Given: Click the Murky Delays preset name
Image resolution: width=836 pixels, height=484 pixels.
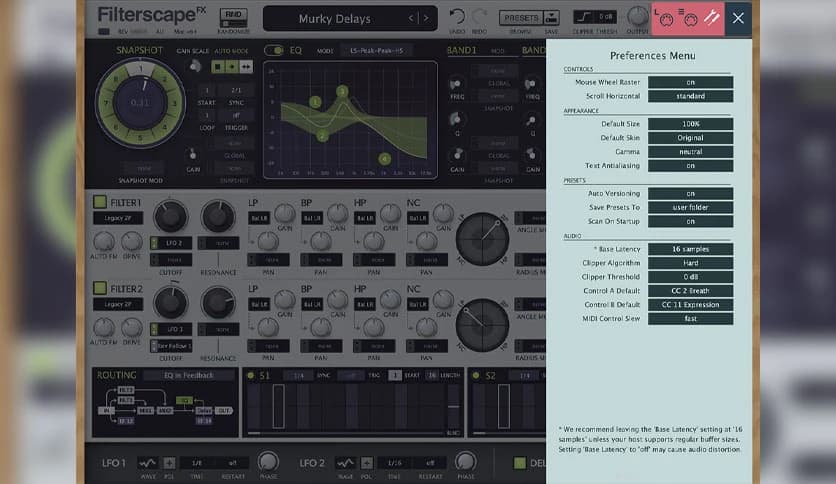Looking at the screenshot, I should pos(334,19).
